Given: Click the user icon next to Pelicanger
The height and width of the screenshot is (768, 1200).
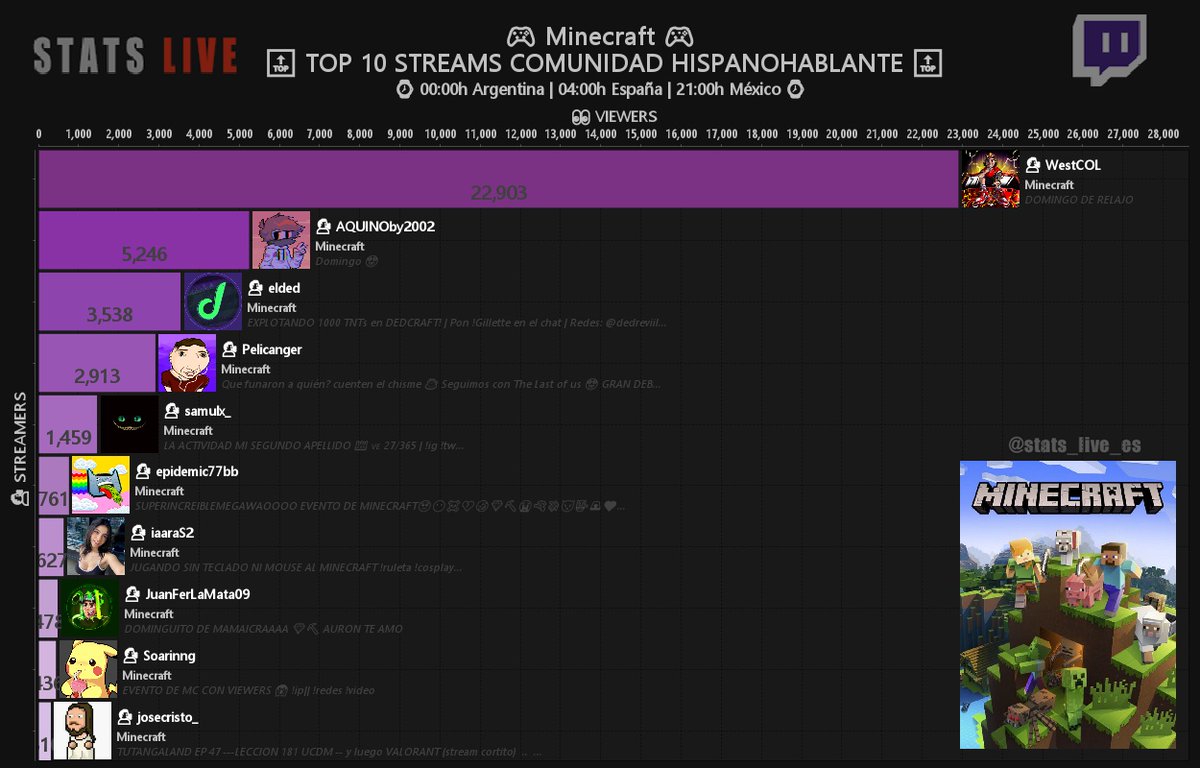Looking at the screenshot, I should 229,349.
